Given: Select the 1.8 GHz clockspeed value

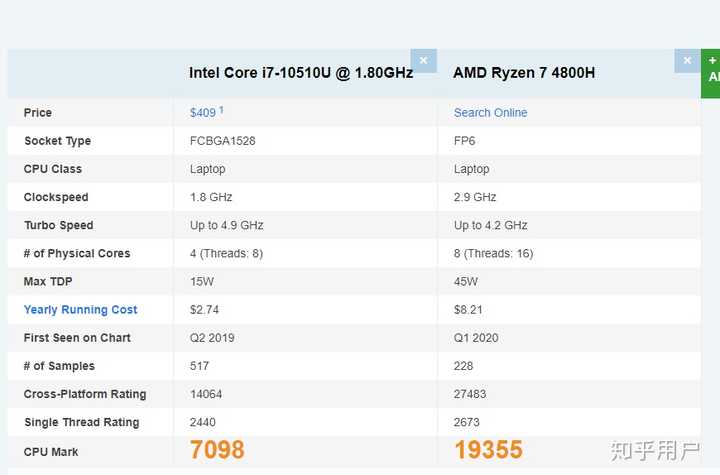Looking at the screenshot, I should pos(211,197).
